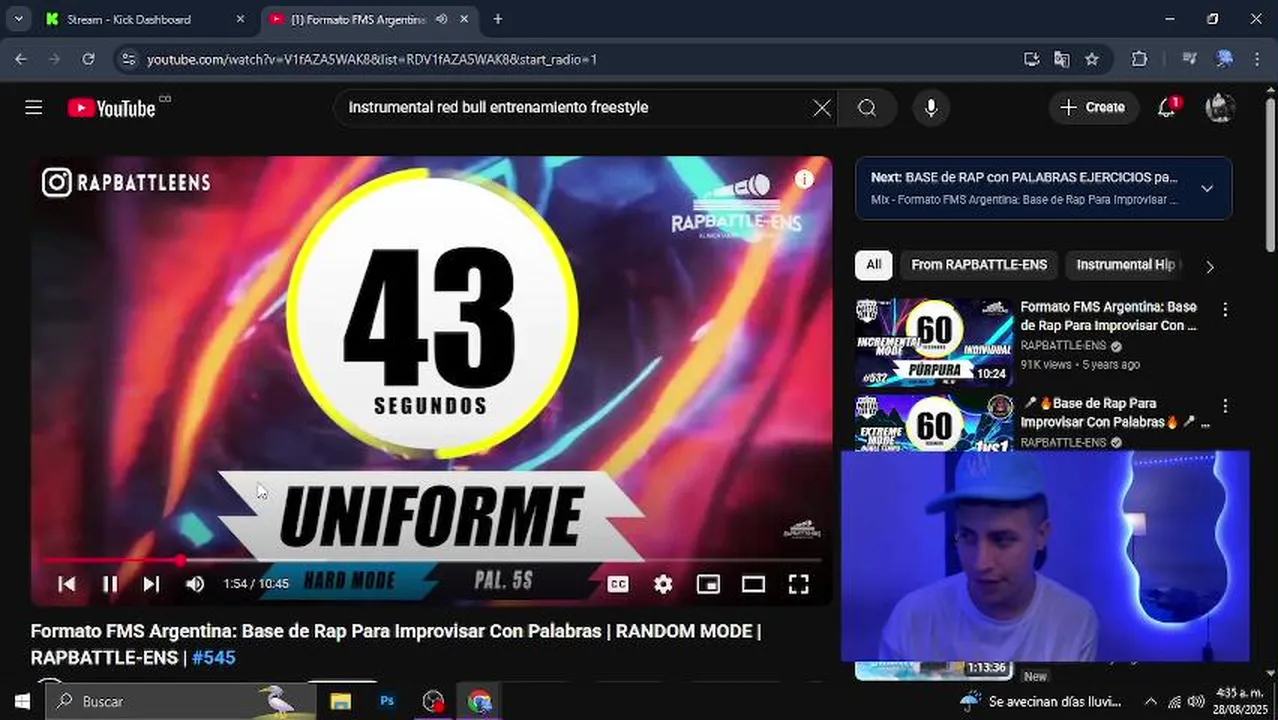
Task: Reload the page in Chrome
Action: pos(88,59)
